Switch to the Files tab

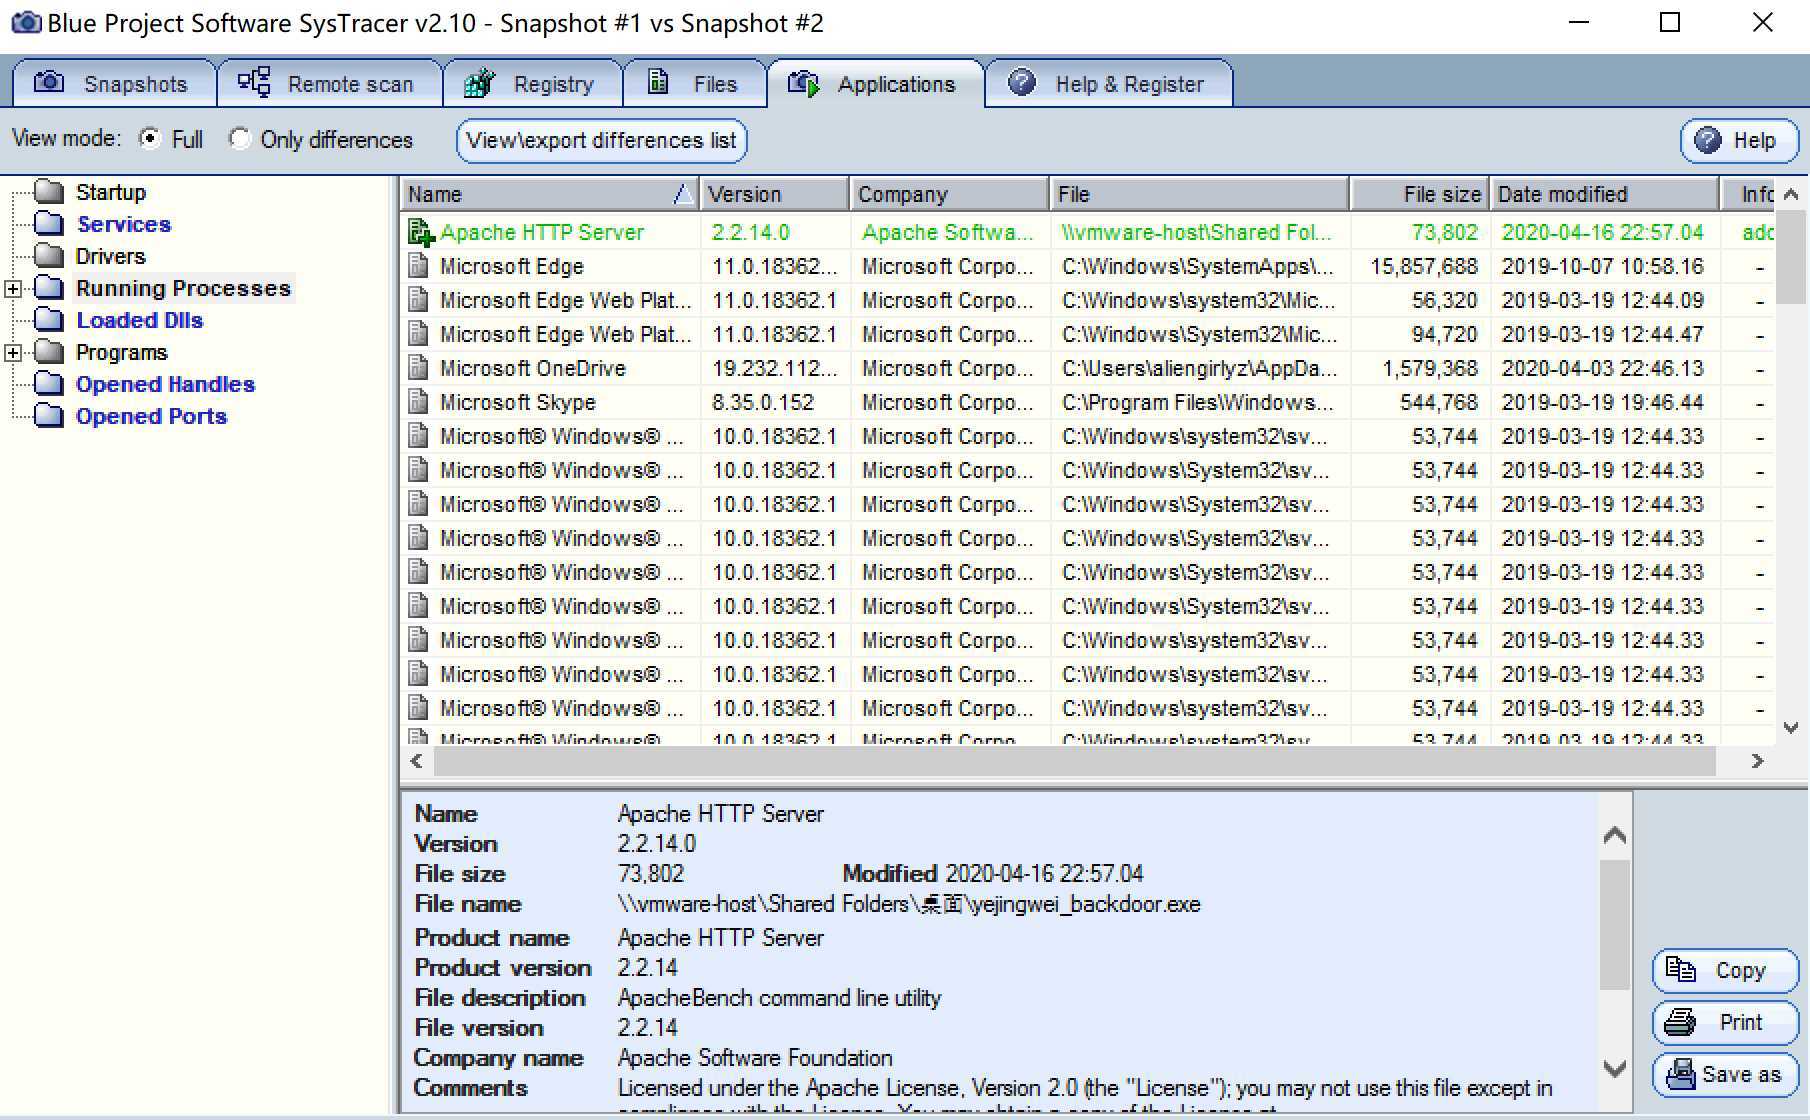694,83
